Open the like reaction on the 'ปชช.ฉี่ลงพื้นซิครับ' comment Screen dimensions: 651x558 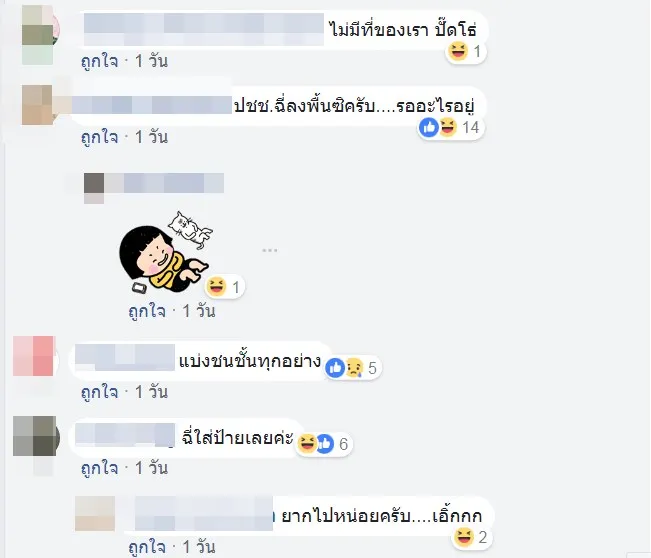(x=429, y=127)
